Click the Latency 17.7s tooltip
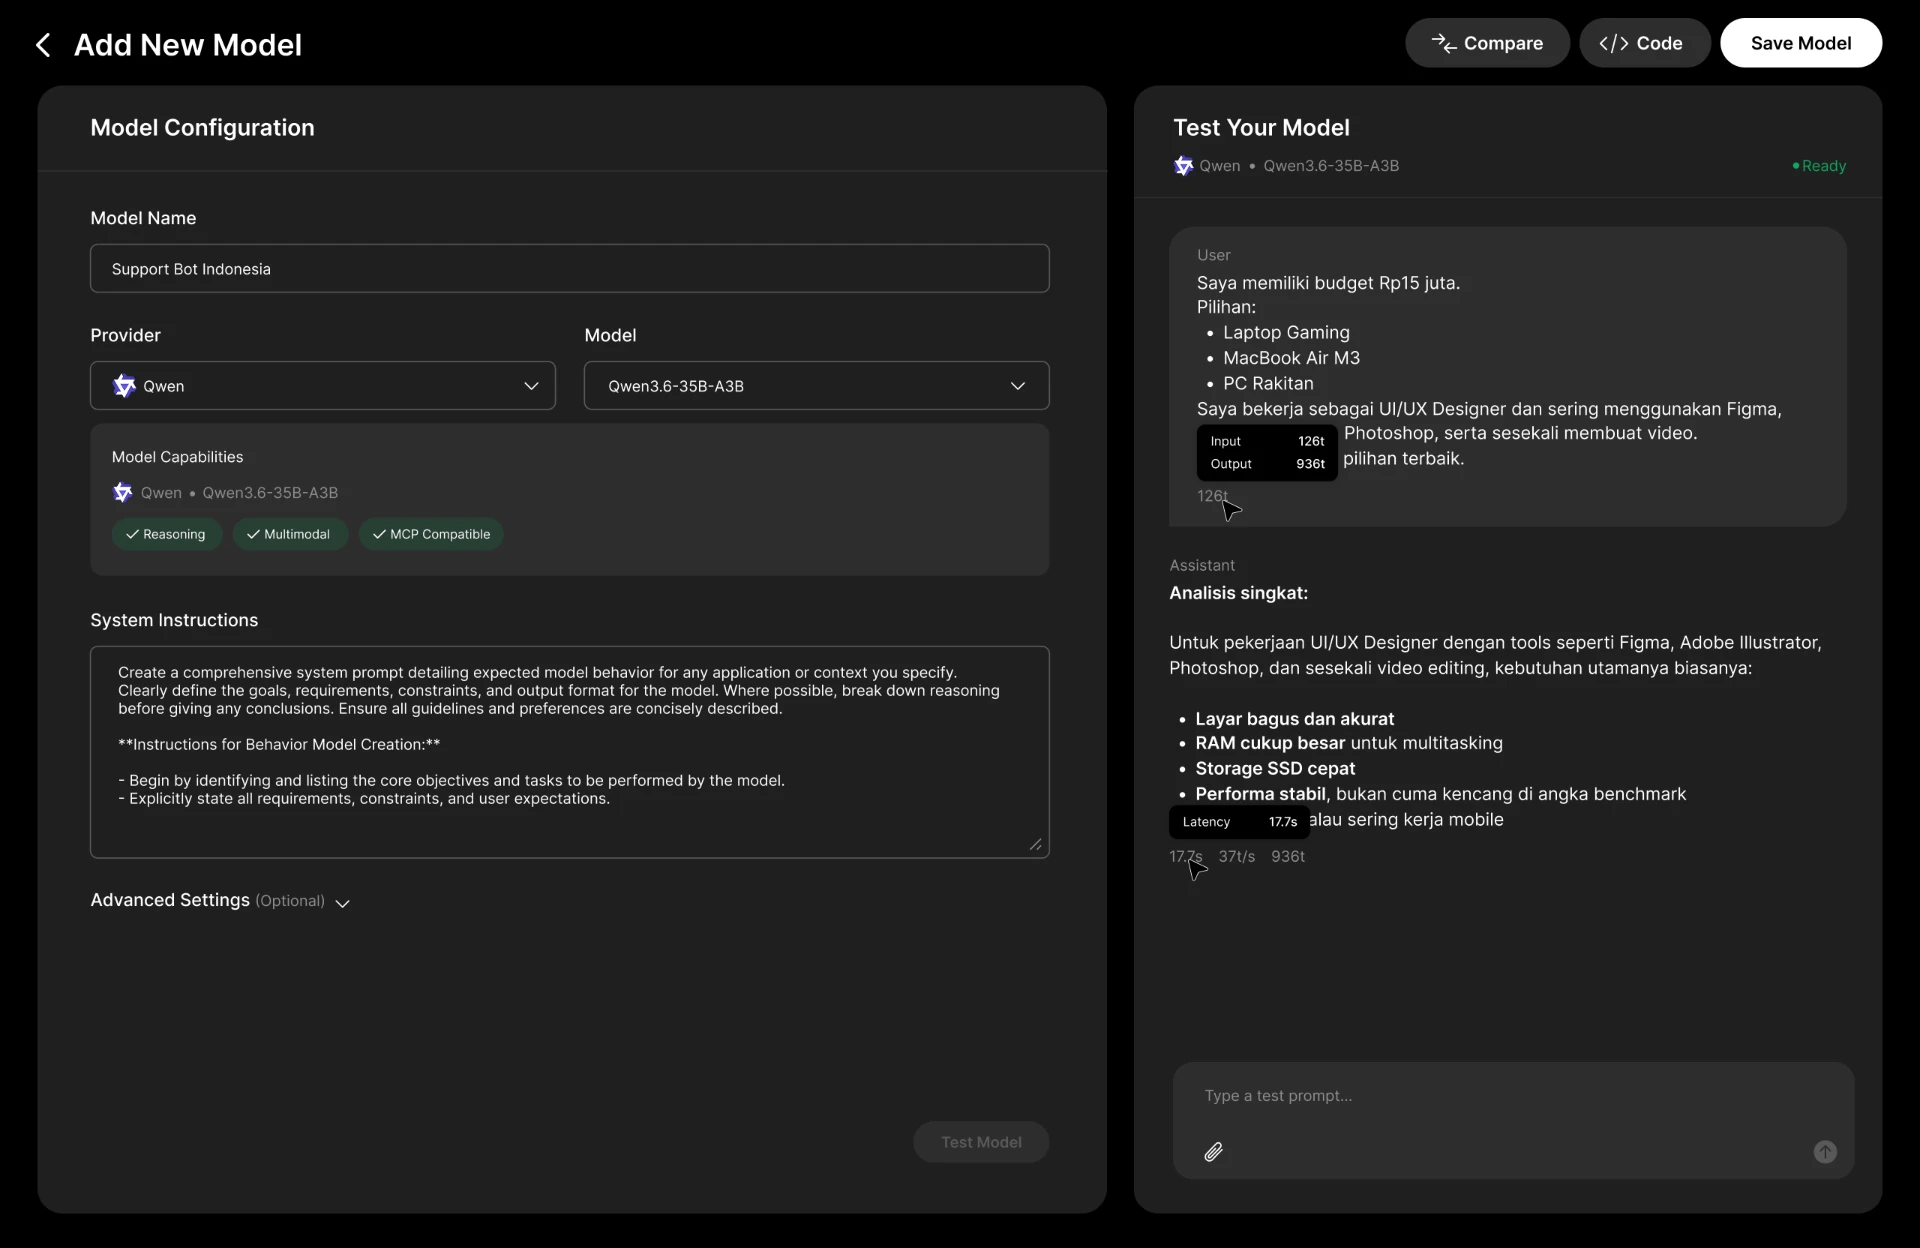 coord(1239,822)
